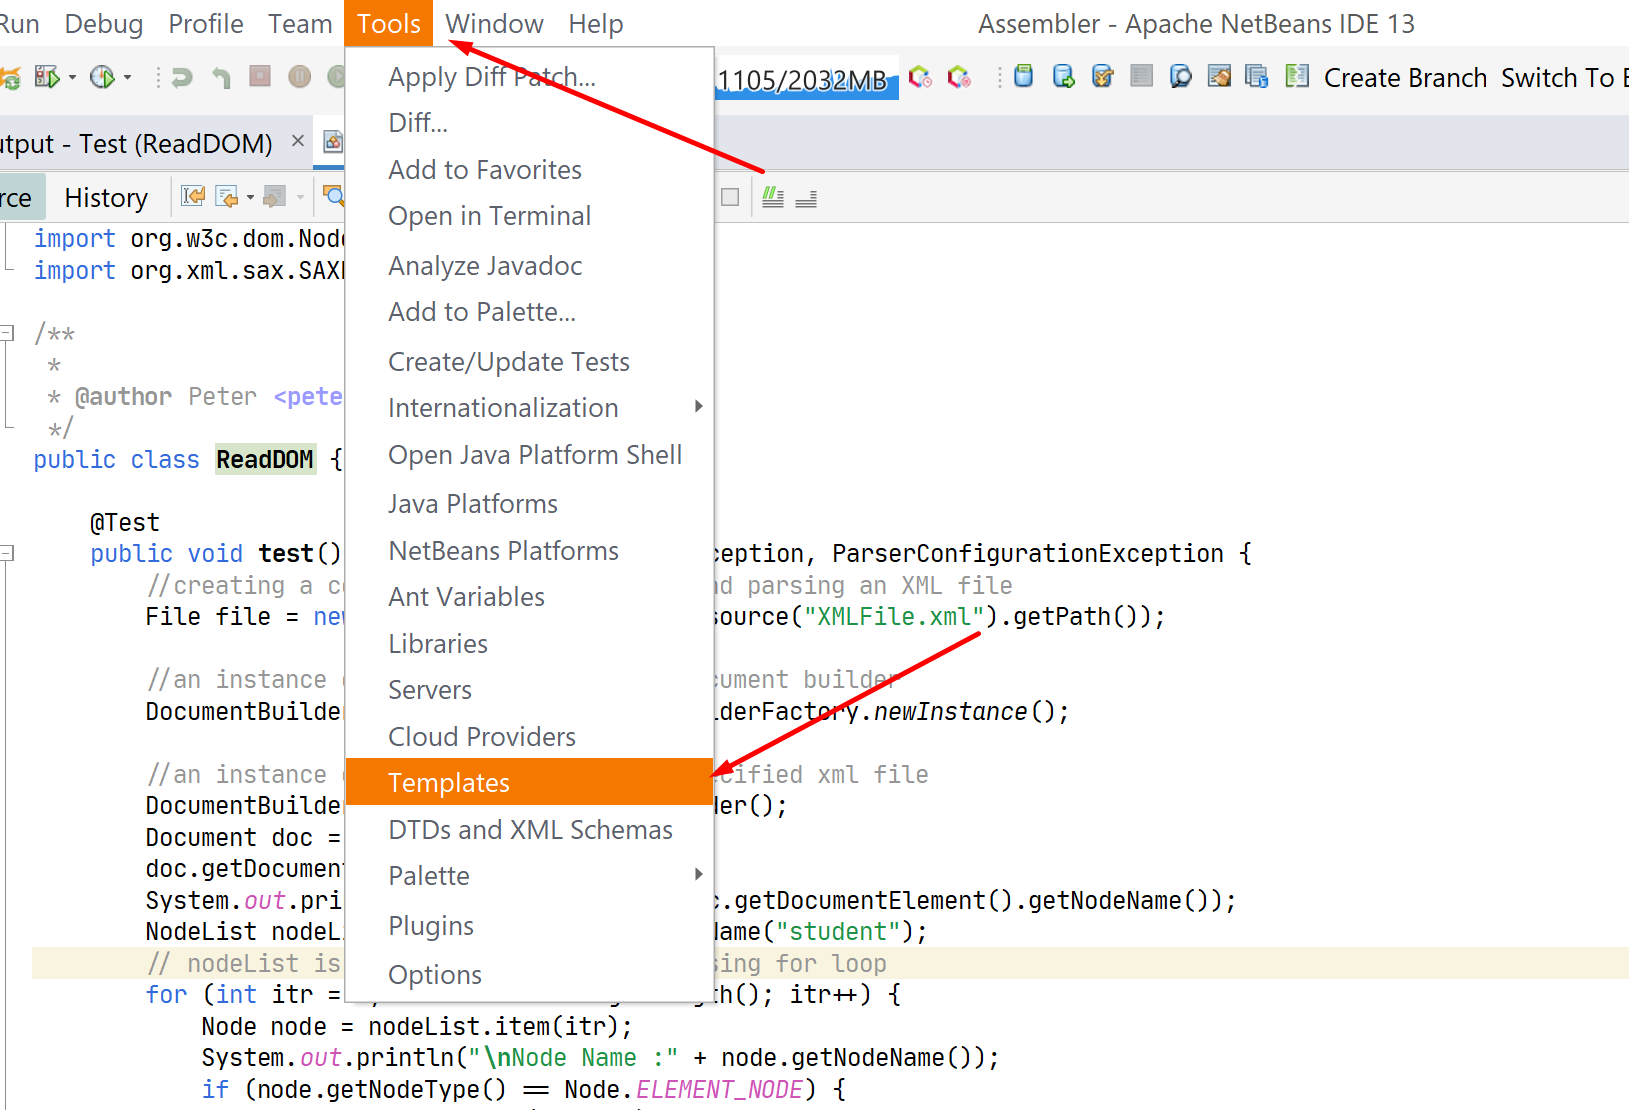Click the disabled Forward navigation editor icon
This screenshot has height=1110, width=1629.
click(x=275, y=197)
